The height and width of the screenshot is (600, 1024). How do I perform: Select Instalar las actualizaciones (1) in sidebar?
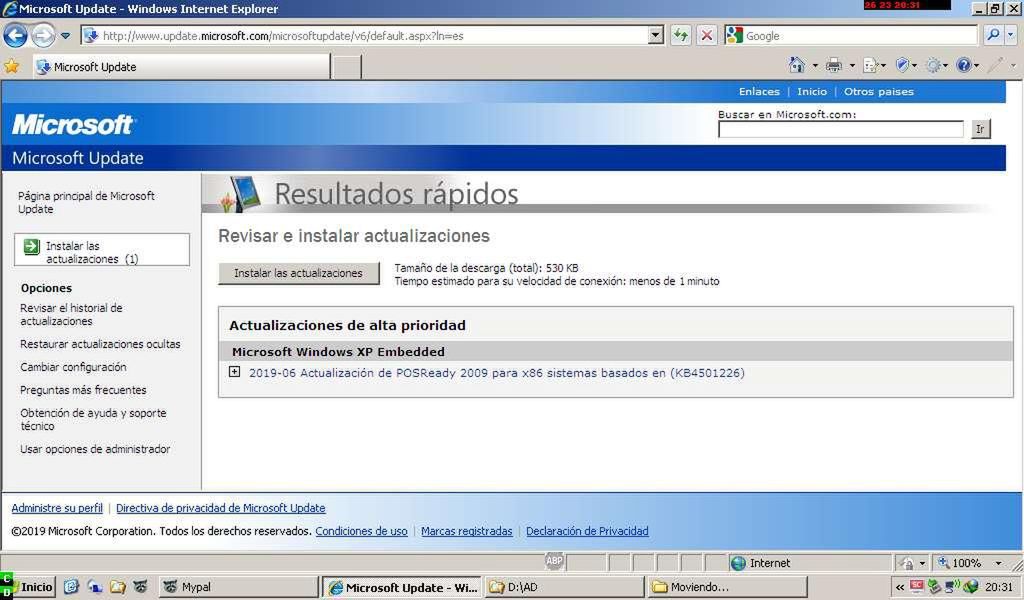coord(102,250)
